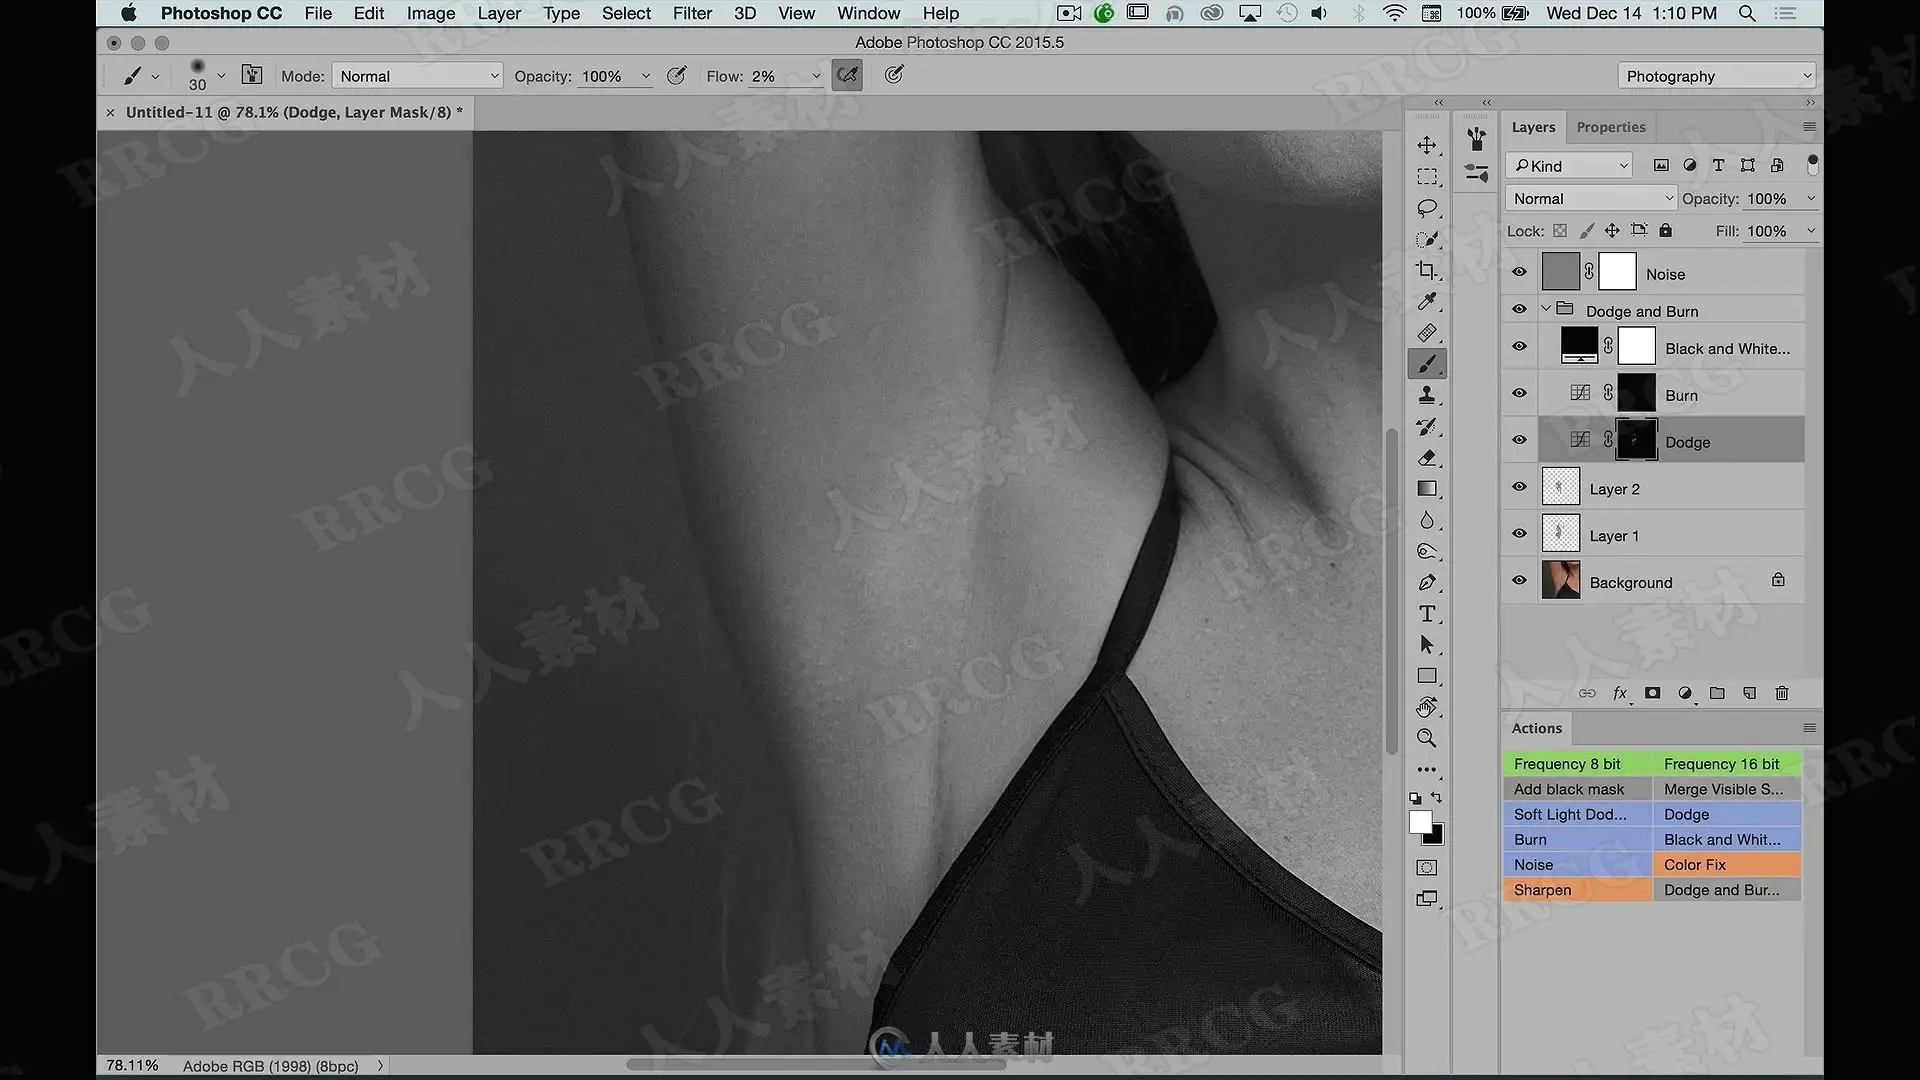1920x1080 pixels.
Task: Hide the Dodge and Burn group
Action: [x=1519, y=310]
